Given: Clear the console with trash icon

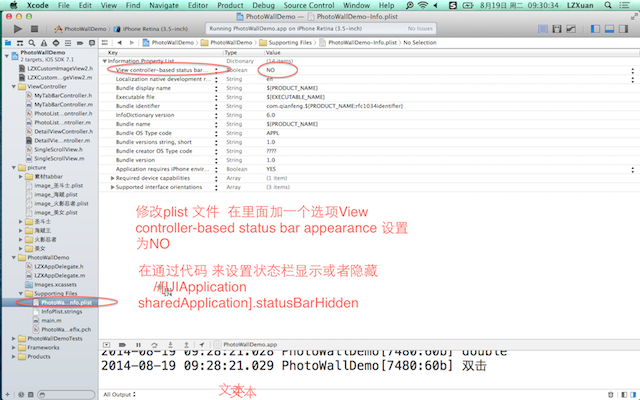Looking at the screenshot, I should point(611,394).
